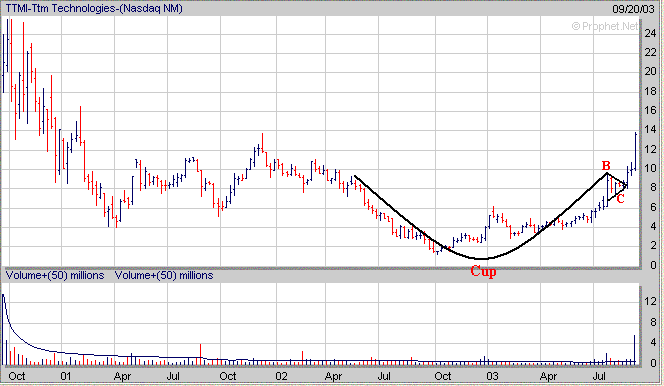Click the date '09/20/03' in the header
664x386 pixels.
point(633,8)
